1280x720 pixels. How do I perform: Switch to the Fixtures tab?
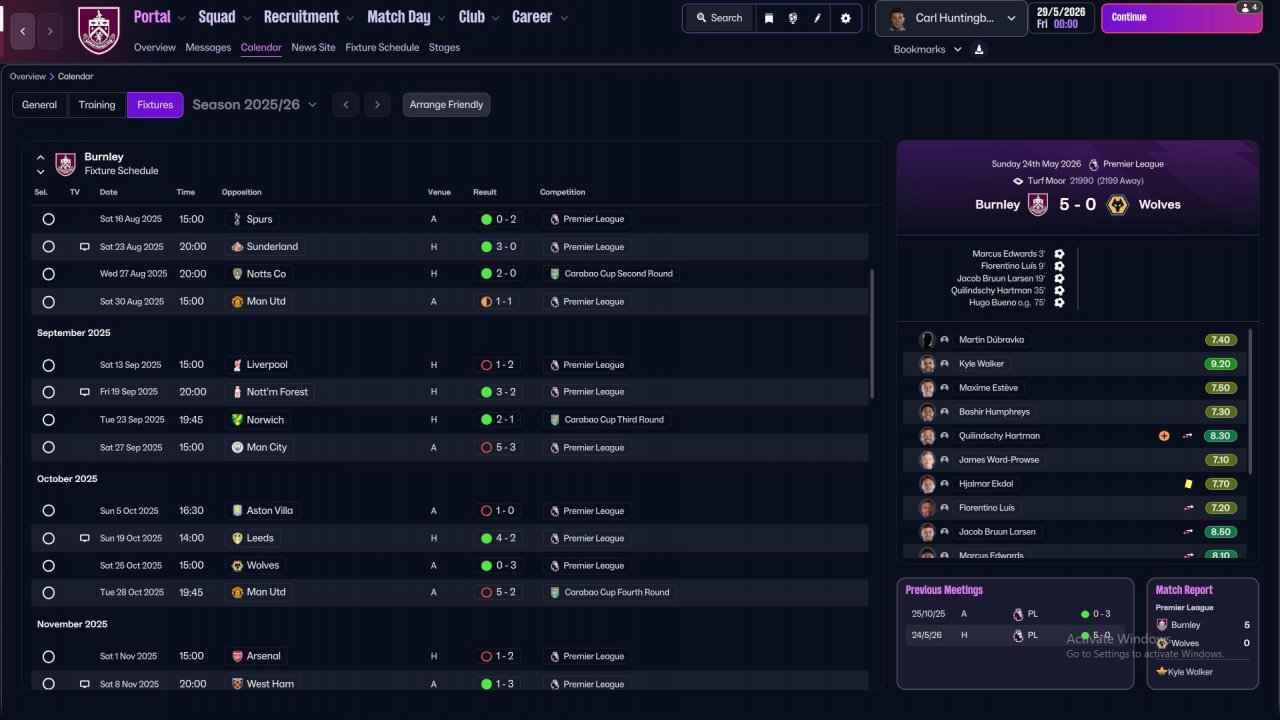pyautogui.click(x=155, y=105)
